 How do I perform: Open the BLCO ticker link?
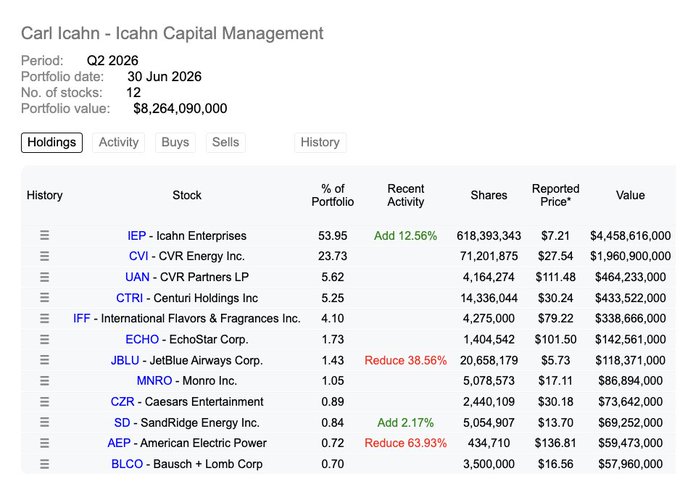[127, 464]
